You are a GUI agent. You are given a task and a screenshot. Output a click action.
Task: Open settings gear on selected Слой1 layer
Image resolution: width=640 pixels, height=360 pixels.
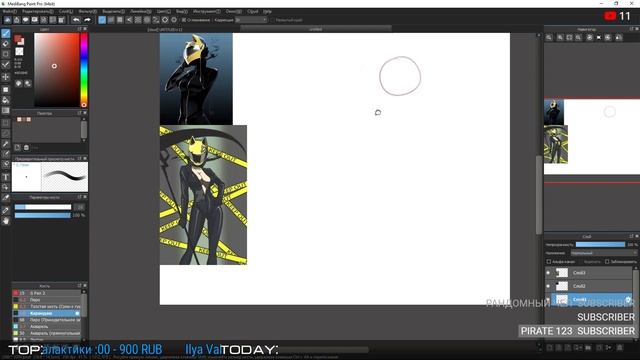628,300
